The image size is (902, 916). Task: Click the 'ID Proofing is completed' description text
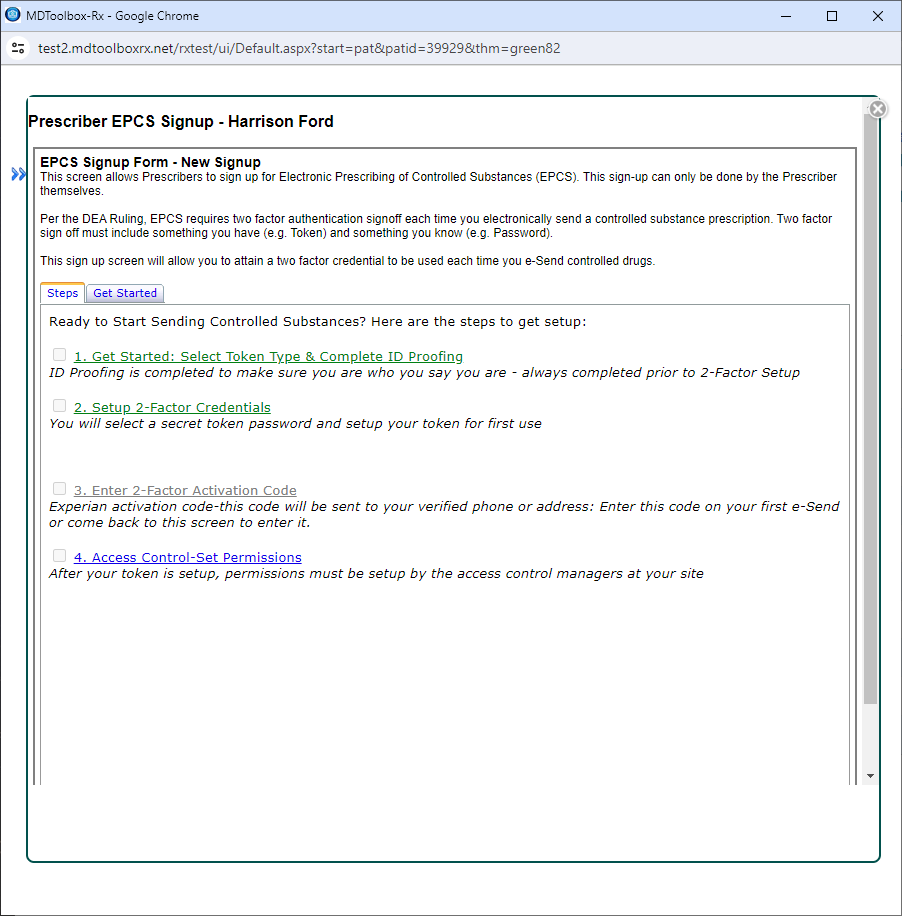424,373
